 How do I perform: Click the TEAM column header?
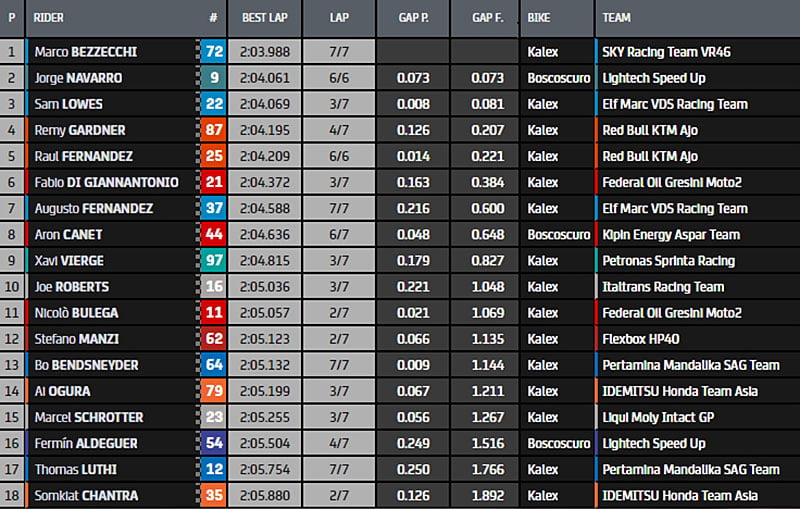(617, 18)
